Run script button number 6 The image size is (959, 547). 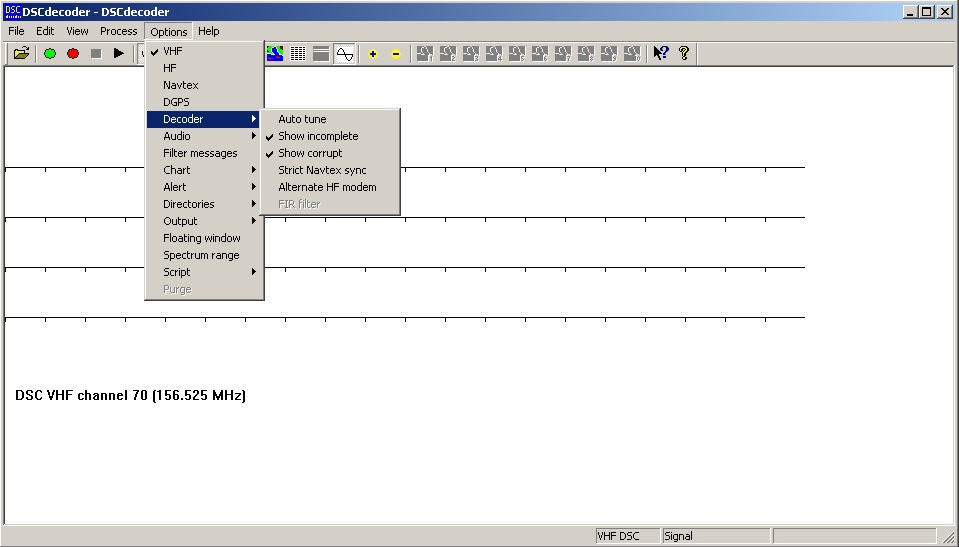[540, 54]
